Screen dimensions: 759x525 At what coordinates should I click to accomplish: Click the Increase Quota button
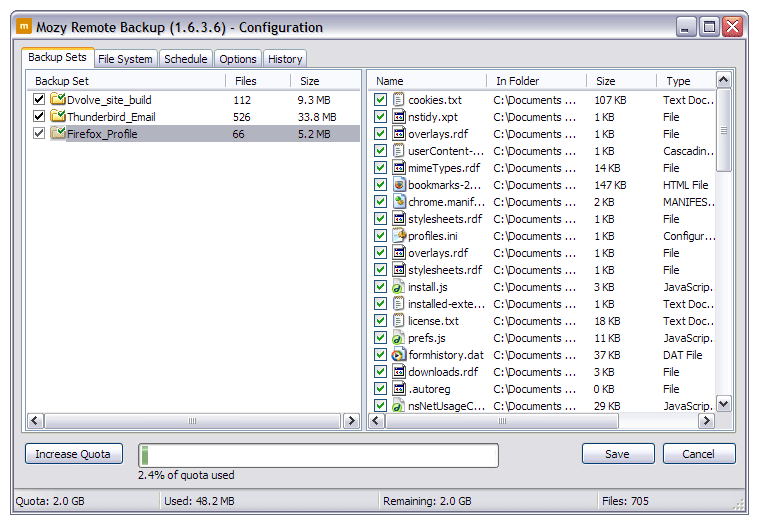[74, 454]
